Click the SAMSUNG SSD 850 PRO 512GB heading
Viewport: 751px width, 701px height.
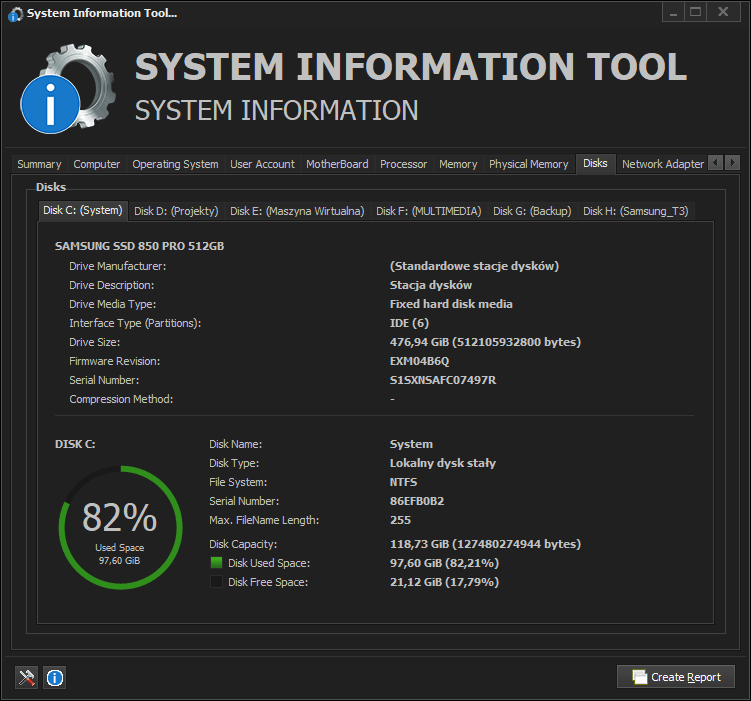[x=139, y=246]
